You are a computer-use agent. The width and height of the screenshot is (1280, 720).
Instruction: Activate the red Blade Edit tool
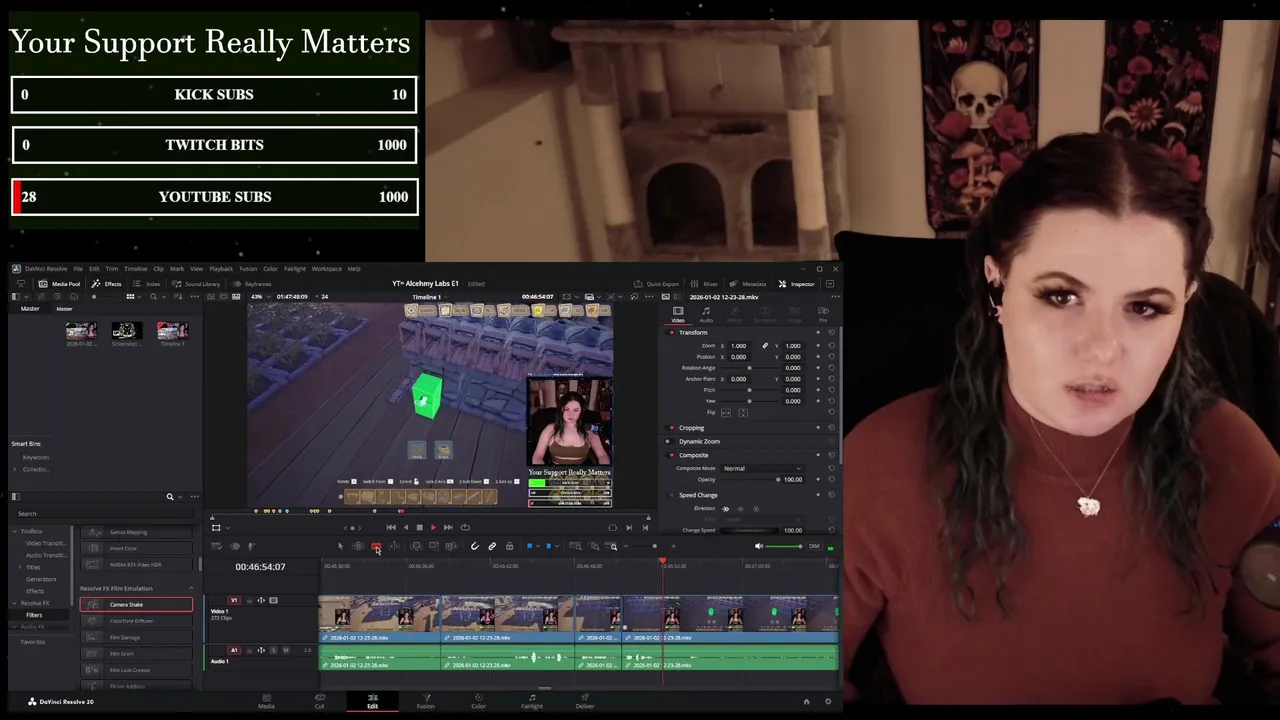click(x=376, y=546)
